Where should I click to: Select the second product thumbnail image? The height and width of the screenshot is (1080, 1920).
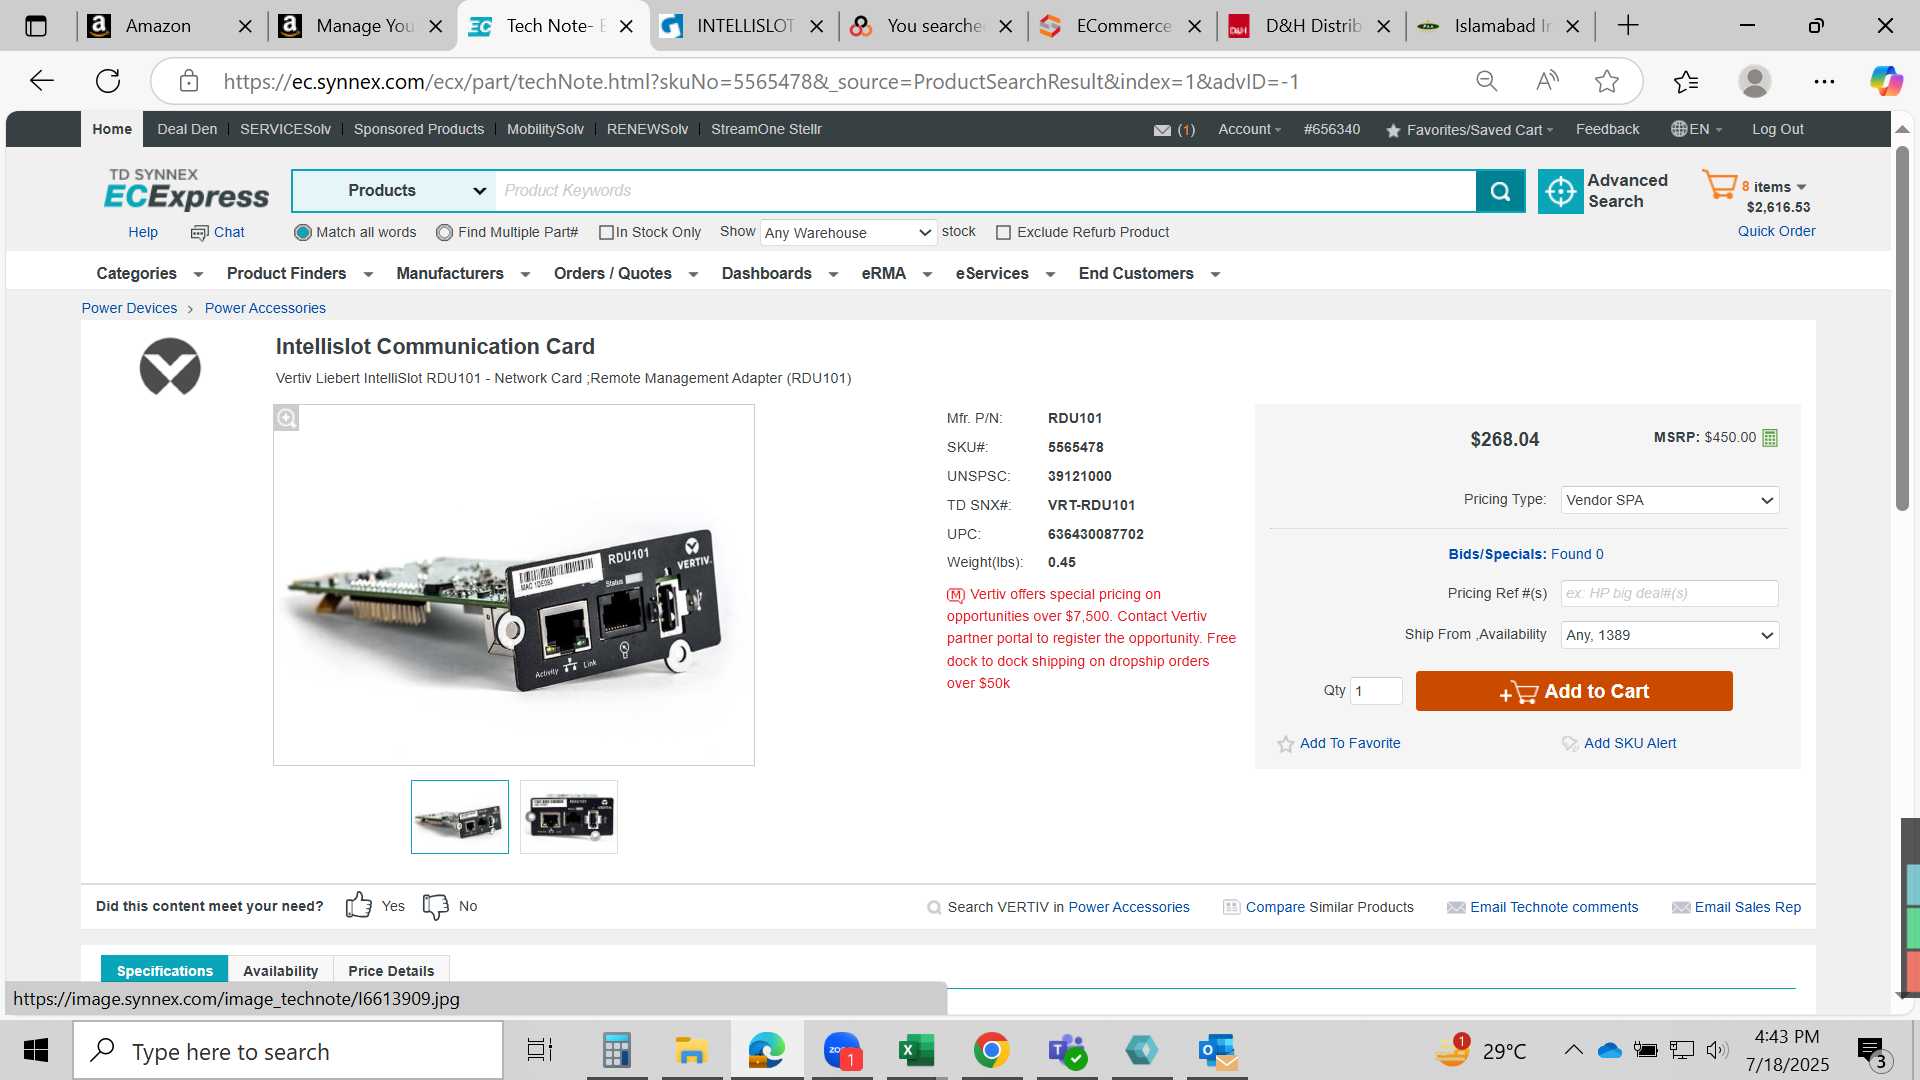click(x=569, y=817)
